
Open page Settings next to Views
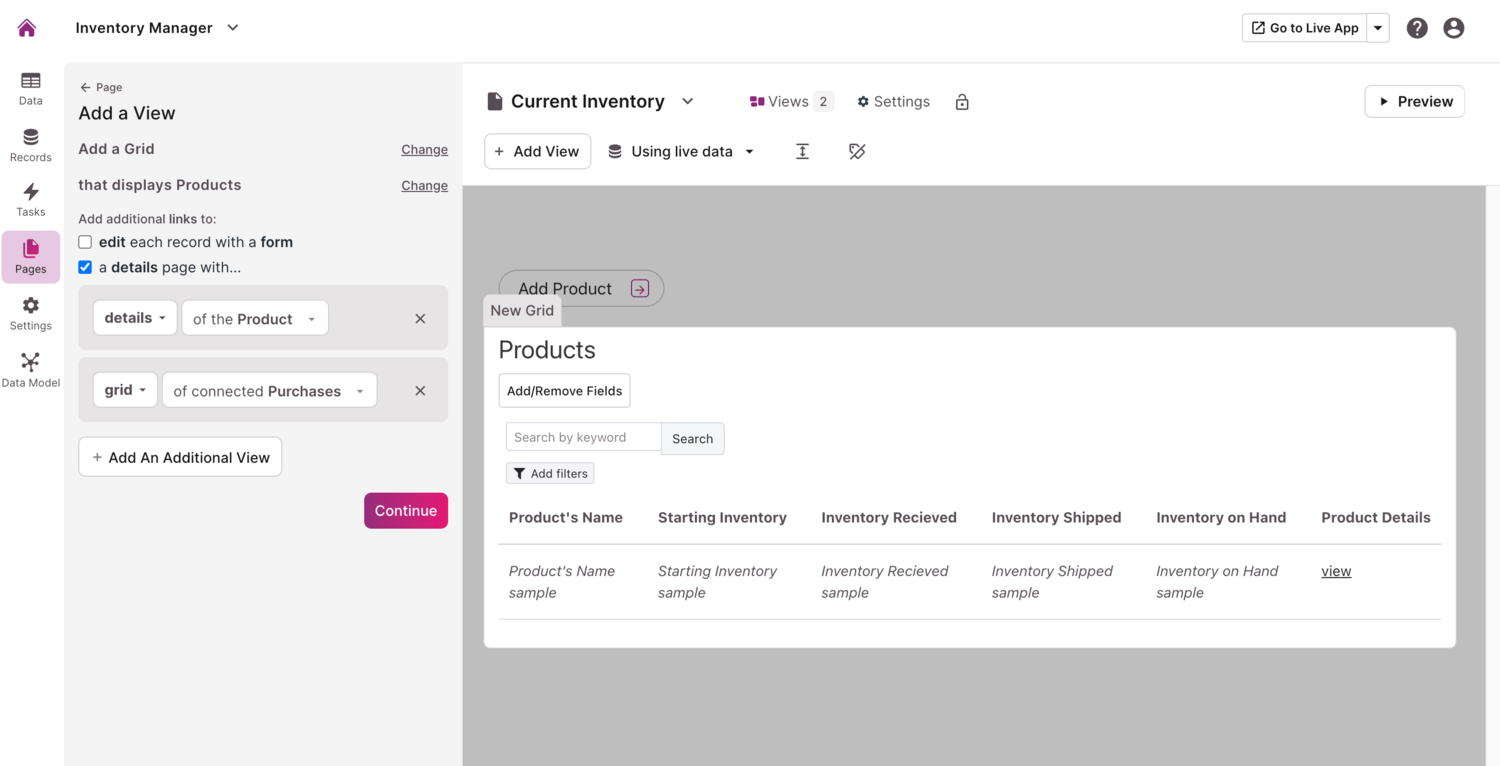[x=893, y=101]
